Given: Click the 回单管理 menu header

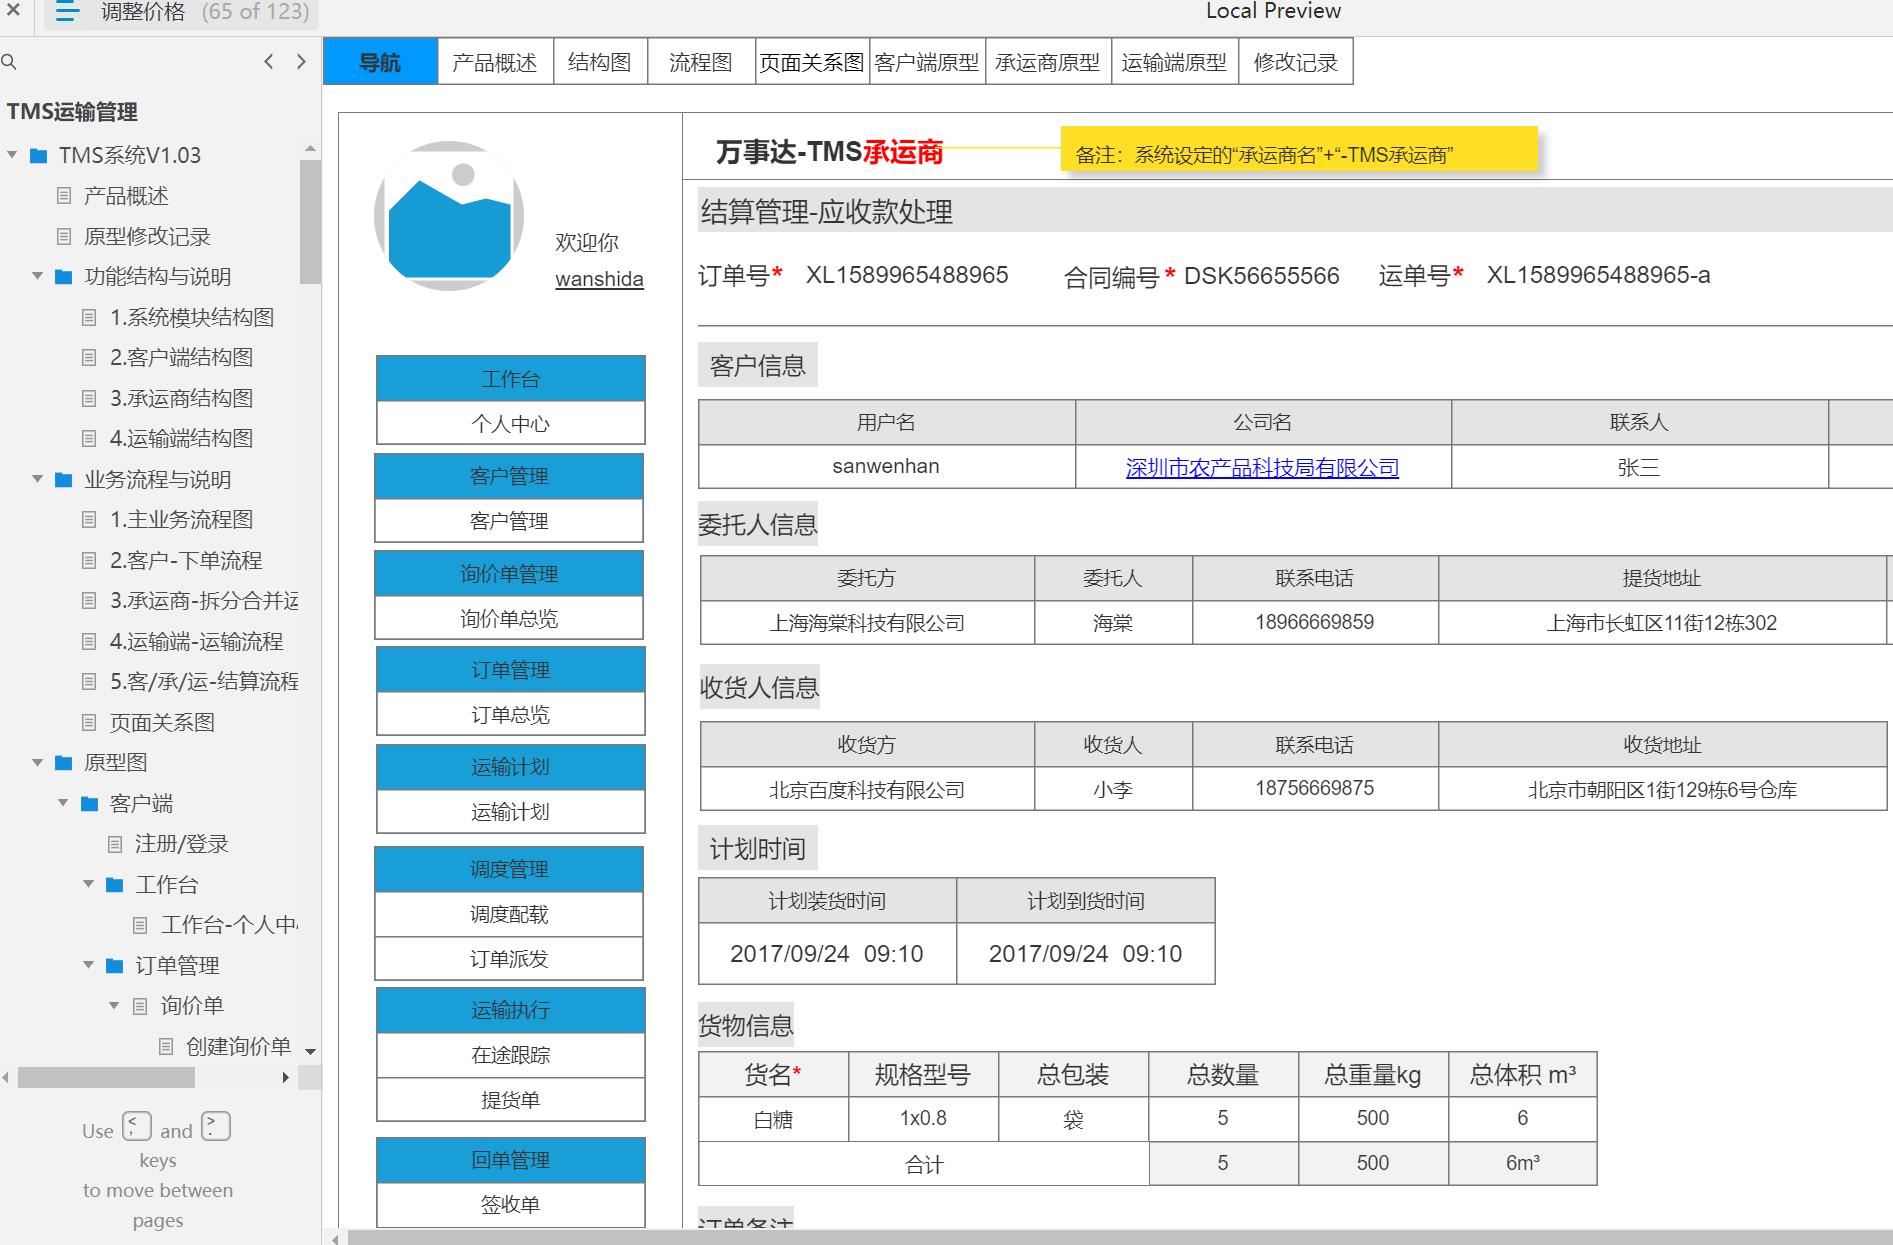Looking at the screenshot, I should click(510, 1160).
